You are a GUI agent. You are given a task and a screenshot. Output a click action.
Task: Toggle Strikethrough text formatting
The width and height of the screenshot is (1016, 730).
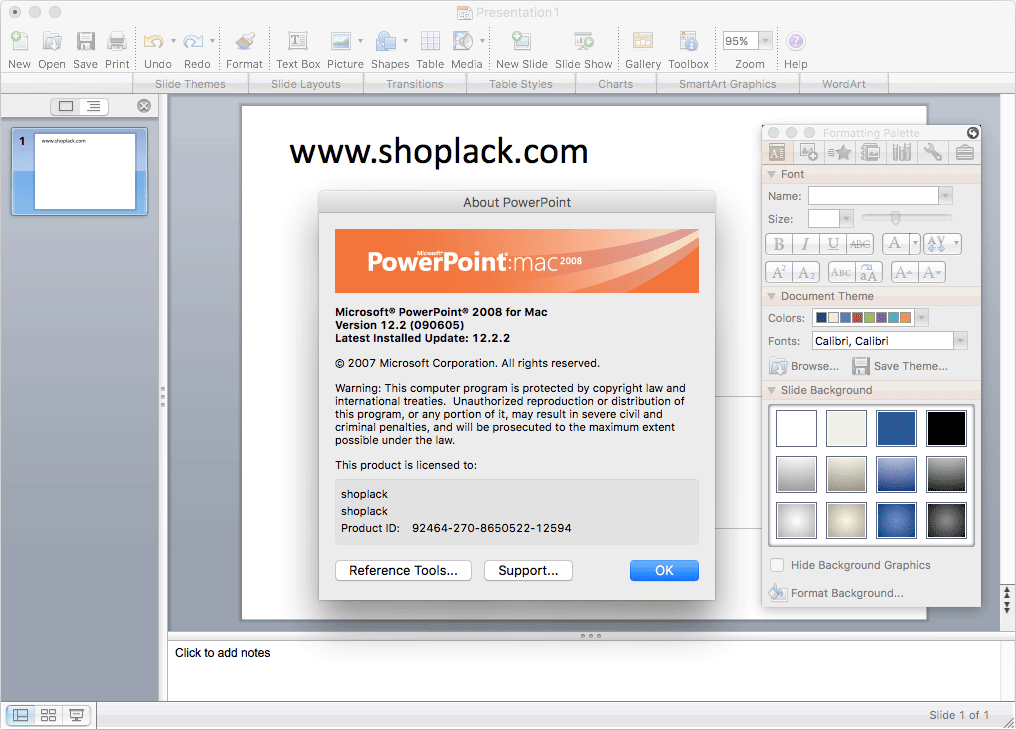860,244
